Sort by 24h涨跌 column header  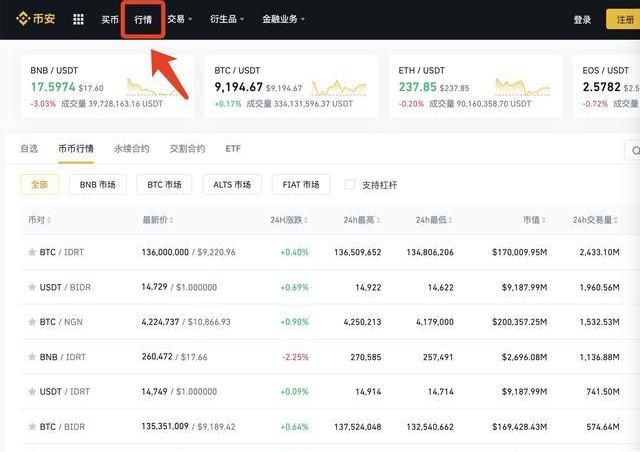pyautogui.click(x=288, y=220)
